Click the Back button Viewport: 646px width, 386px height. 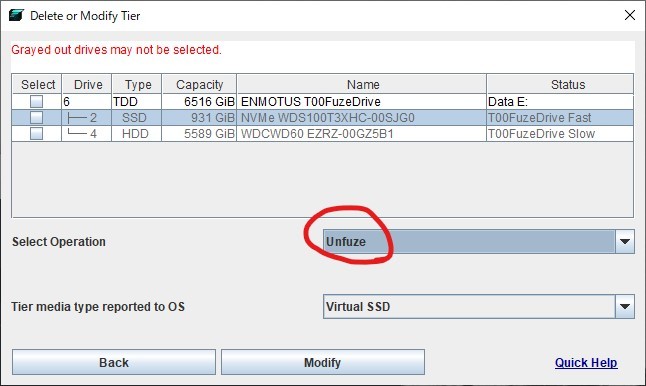[x=114, y=362]
